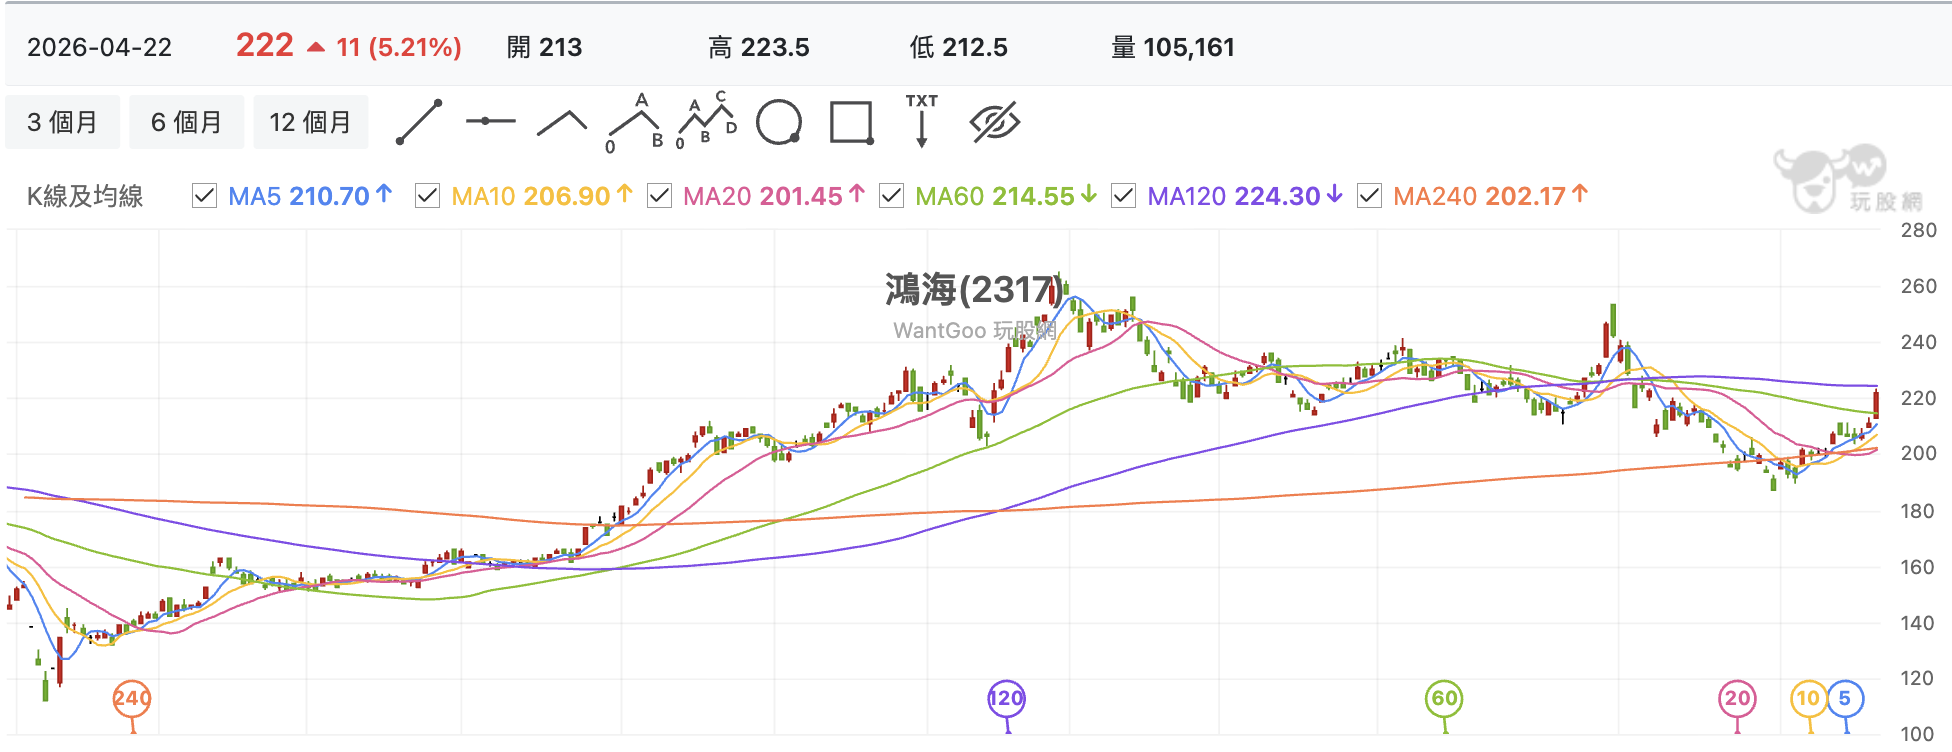Uncheck the MA5 moving average checkbox
This screenshot has height=752, width=1952.
tap(204, 196)
